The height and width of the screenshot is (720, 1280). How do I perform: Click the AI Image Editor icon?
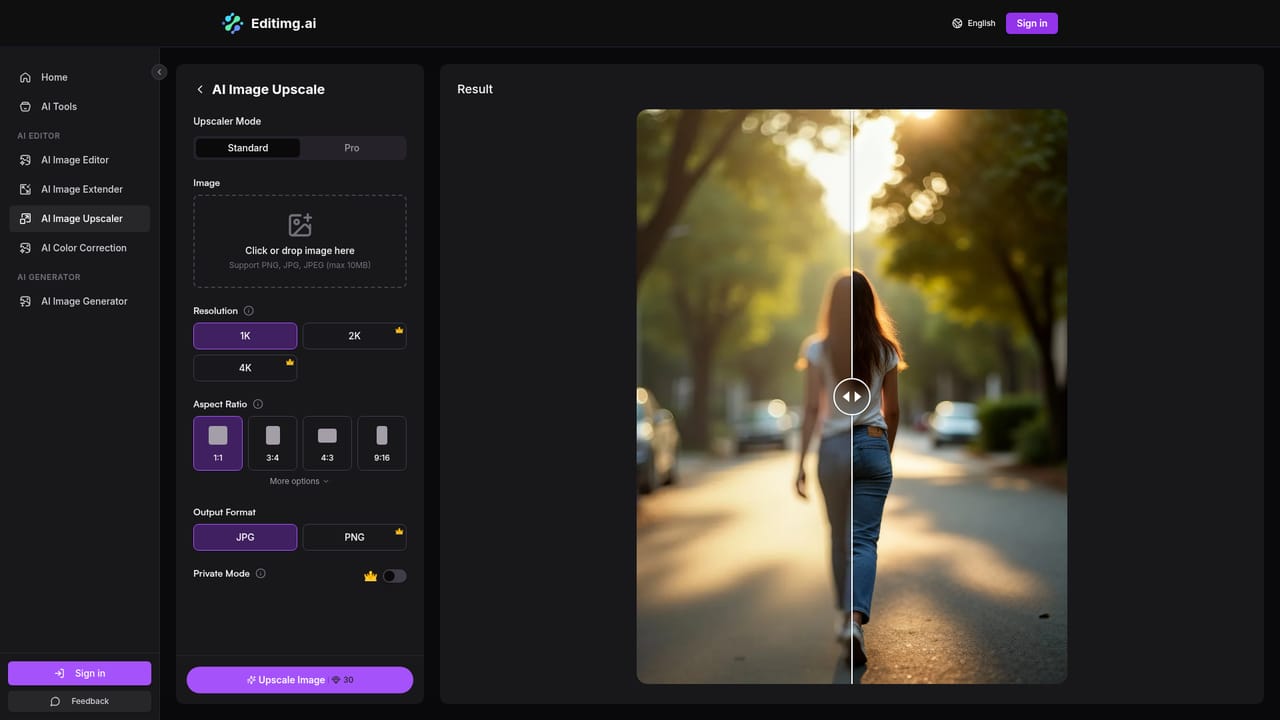point(26,160)
